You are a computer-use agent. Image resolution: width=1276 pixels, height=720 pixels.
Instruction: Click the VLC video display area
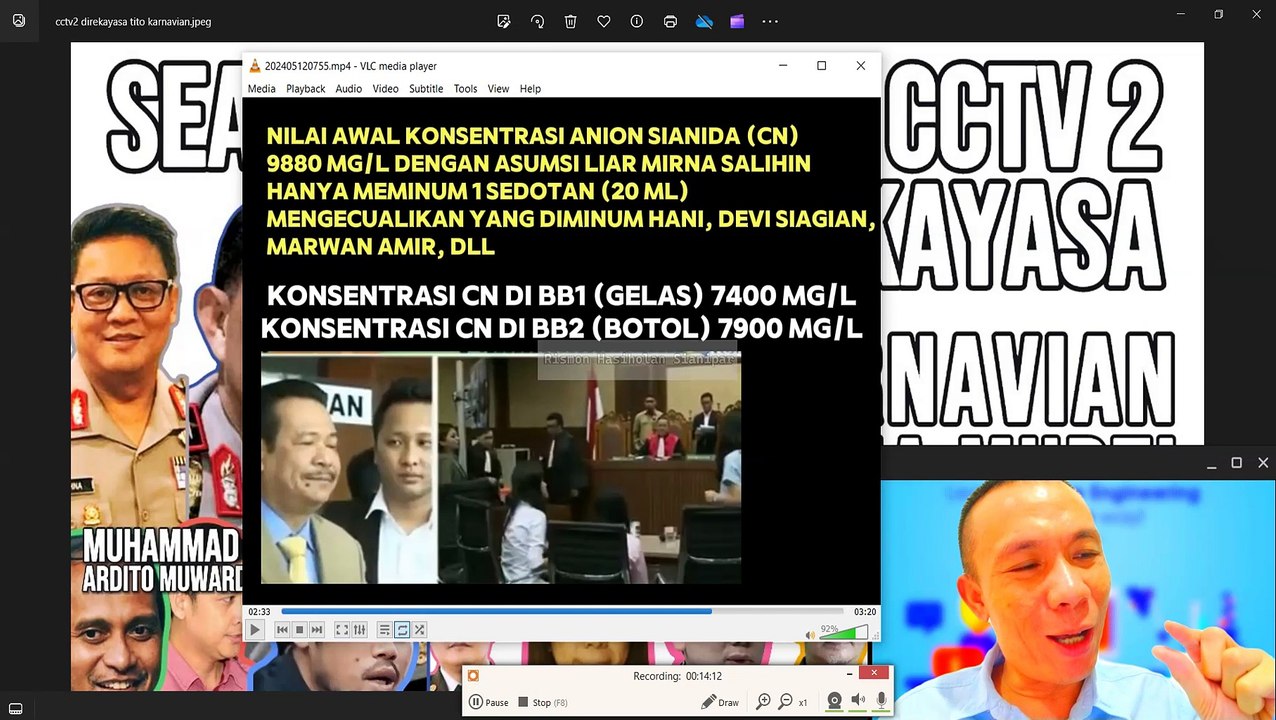(x=561, y=349)
